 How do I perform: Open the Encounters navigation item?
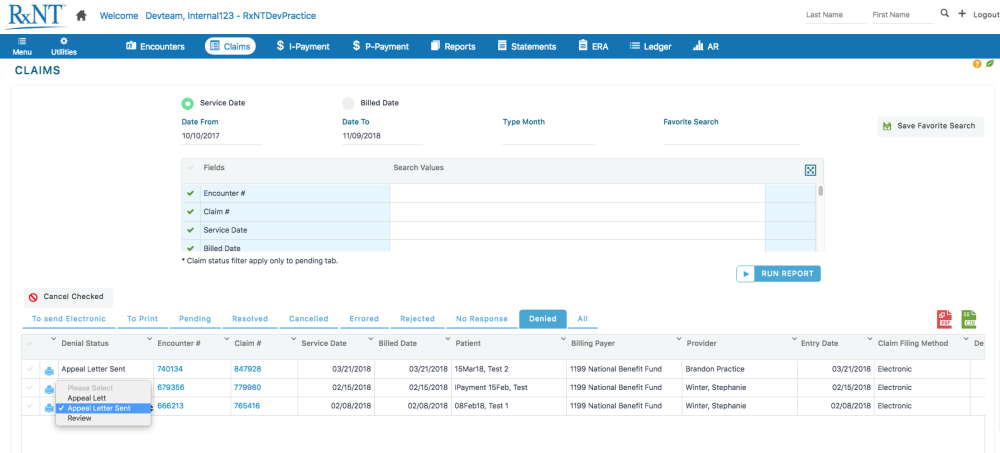[x=156, y=47]
